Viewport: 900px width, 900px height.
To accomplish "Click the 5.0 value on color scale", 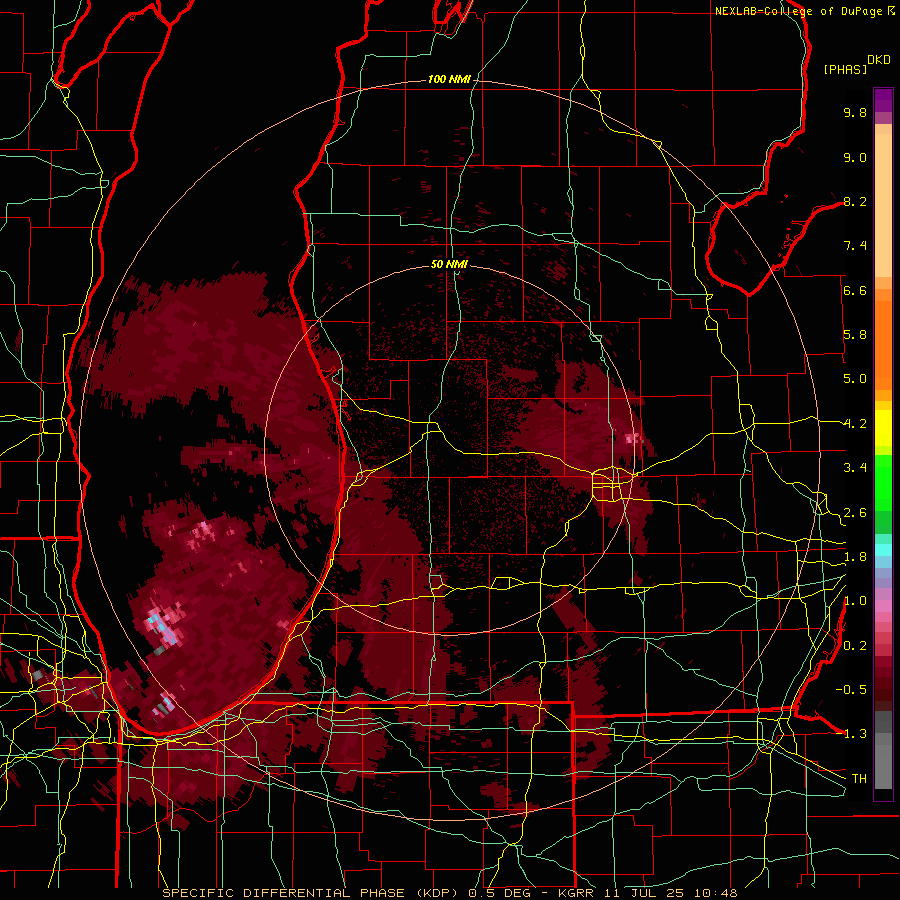I will pyautogui.click(x=855, y=379).
